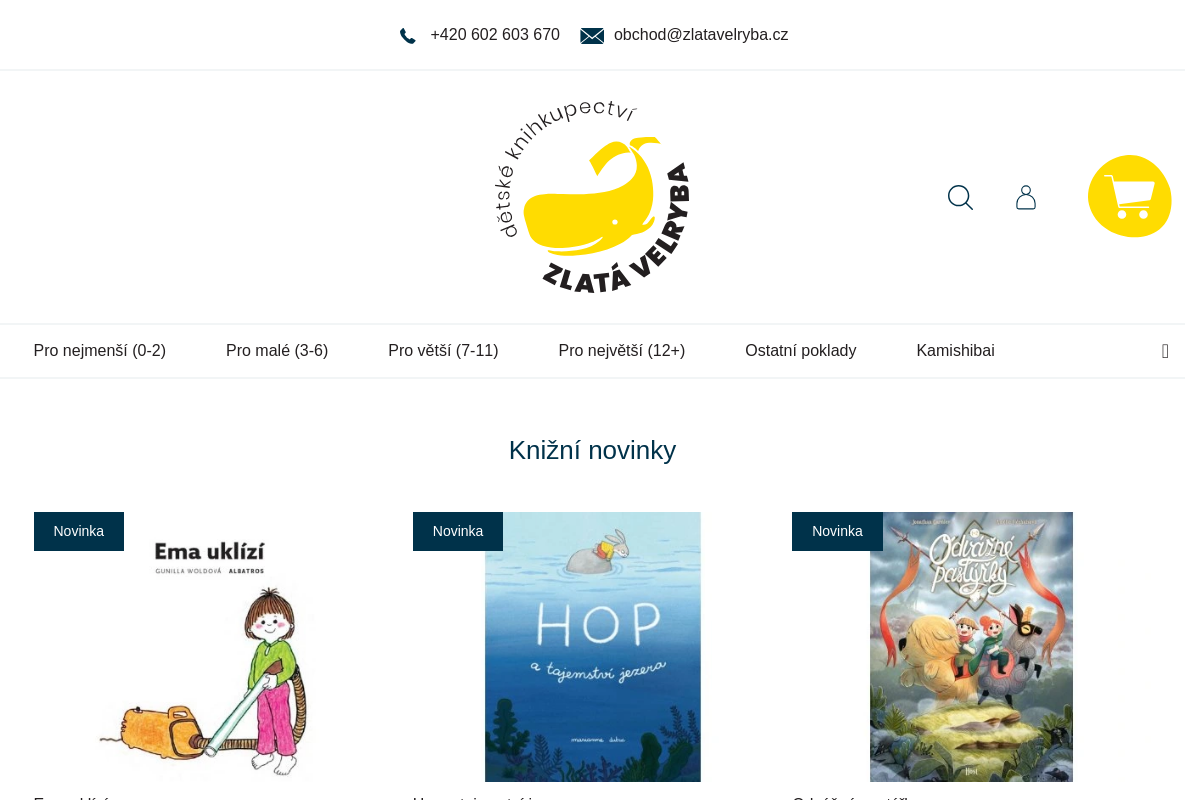
Task: Open the user account icon
Action: click(1026, 197)
